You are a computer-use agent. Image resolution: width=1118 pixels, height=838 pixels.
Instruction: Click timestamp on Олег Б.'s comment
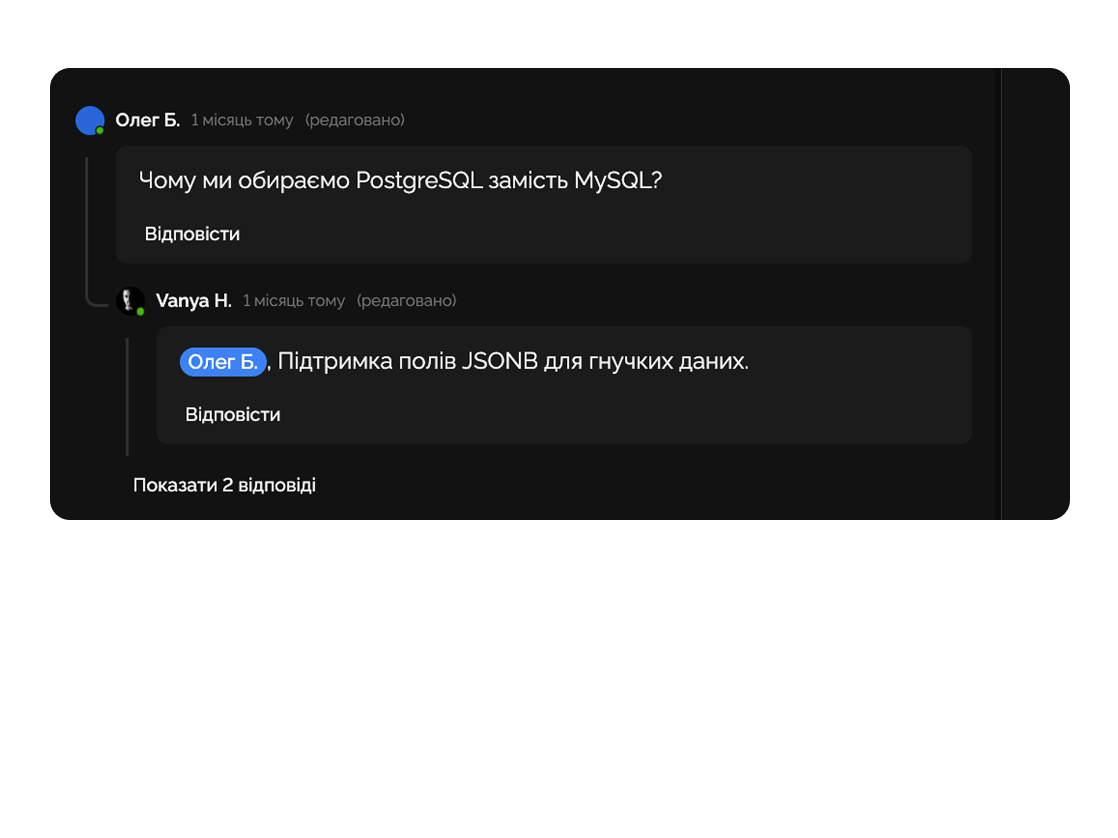click(x=242, y=120)
